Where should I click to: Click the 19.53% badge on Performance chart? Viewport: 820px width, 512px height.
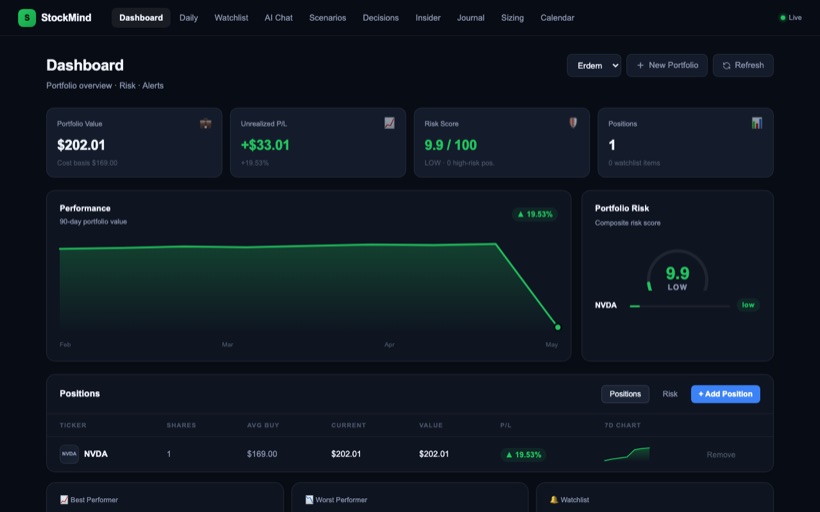(x=535, y=214)
